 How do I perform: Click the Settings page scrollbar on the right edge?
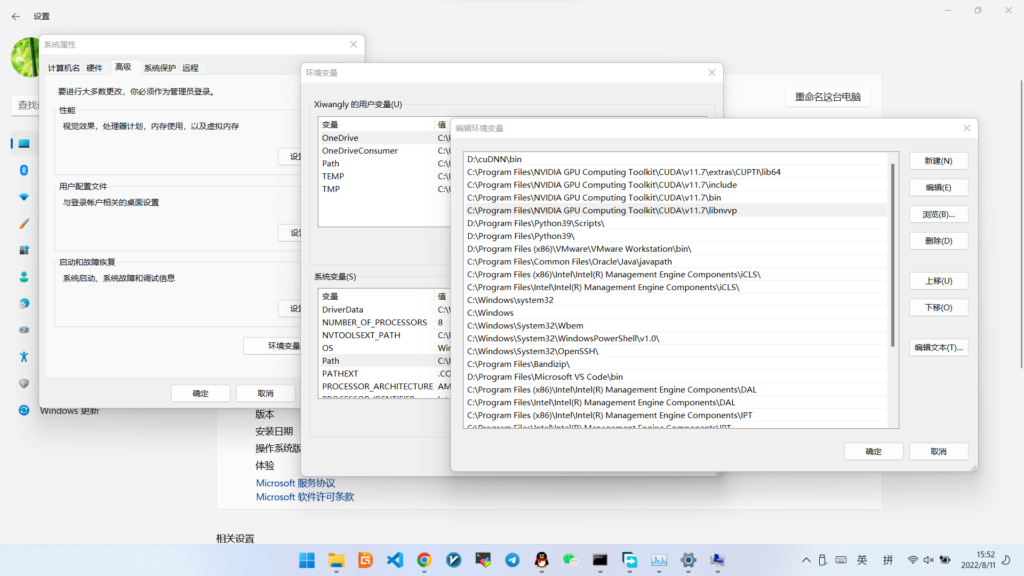point(1021,224)
